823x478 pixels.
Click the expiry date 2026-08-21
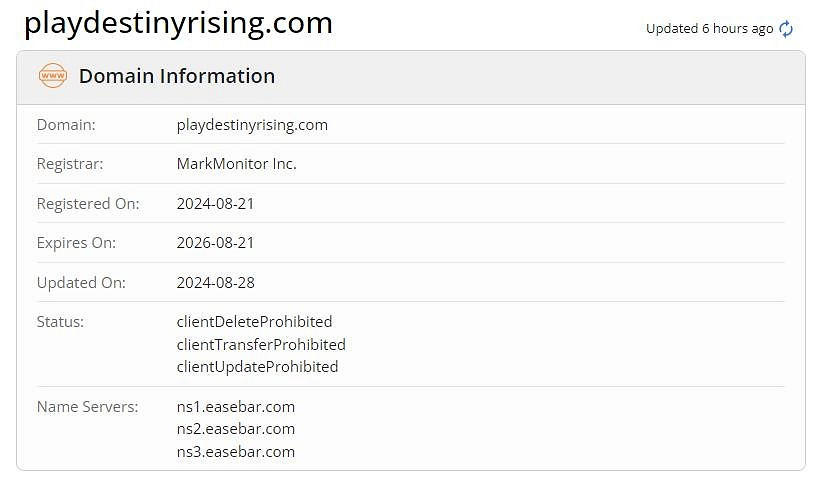point(215,243)
